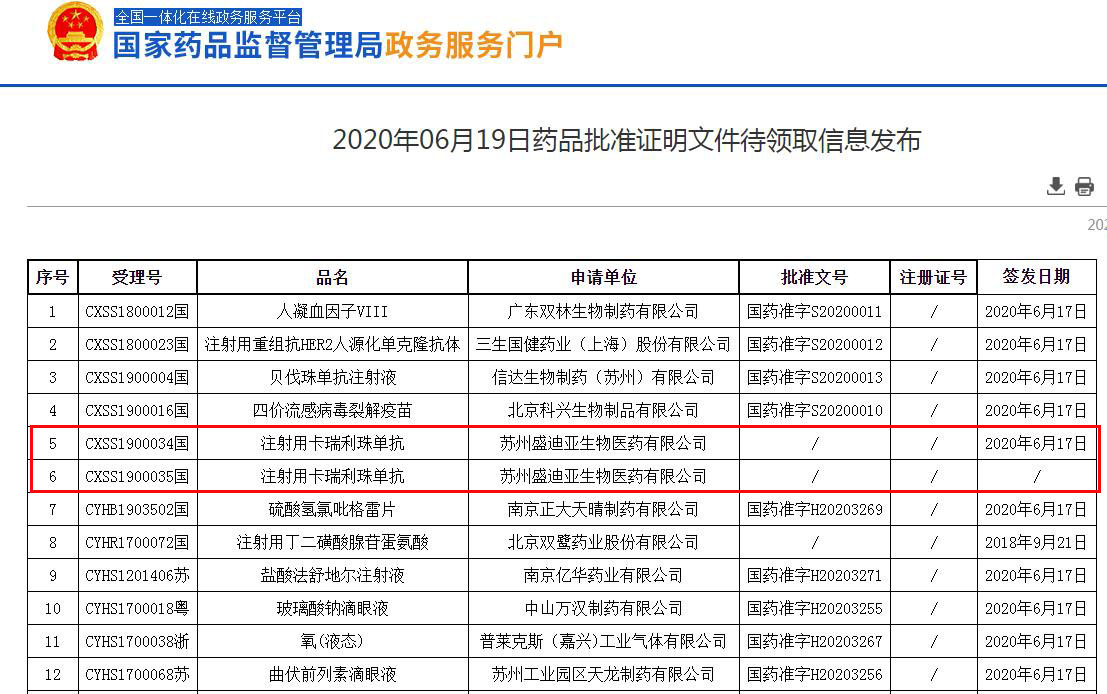Select cell 国药准字S20200013
This screenshot has height=694, width=1107.
[x=815, y=378]
